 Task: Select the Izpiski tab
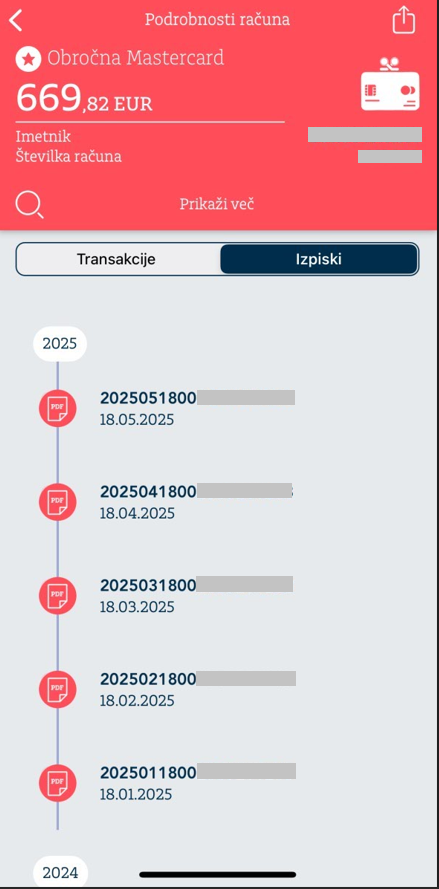tap(319, 259)
